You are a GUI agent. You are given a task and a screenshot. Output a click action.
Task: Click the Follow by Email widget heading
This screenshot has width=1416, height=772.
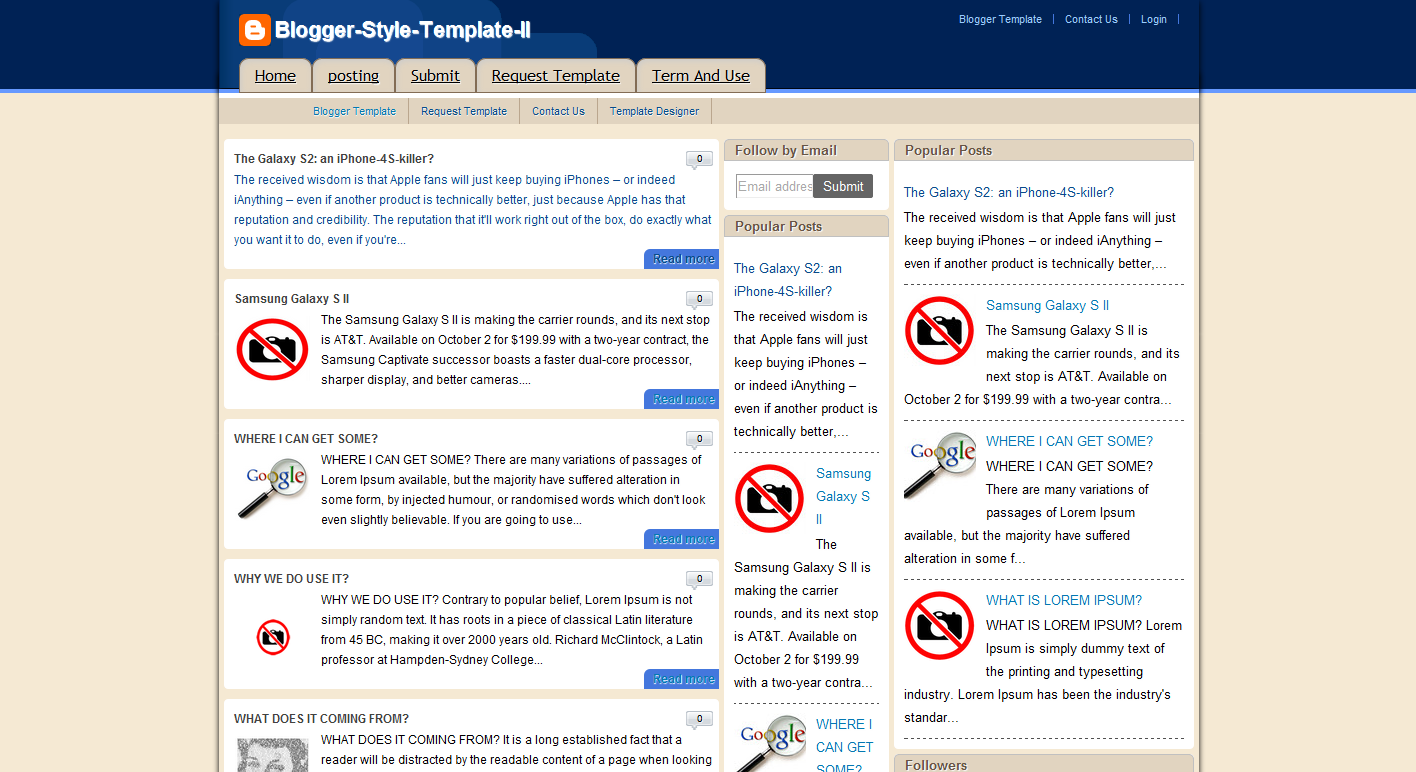point(786,150)
